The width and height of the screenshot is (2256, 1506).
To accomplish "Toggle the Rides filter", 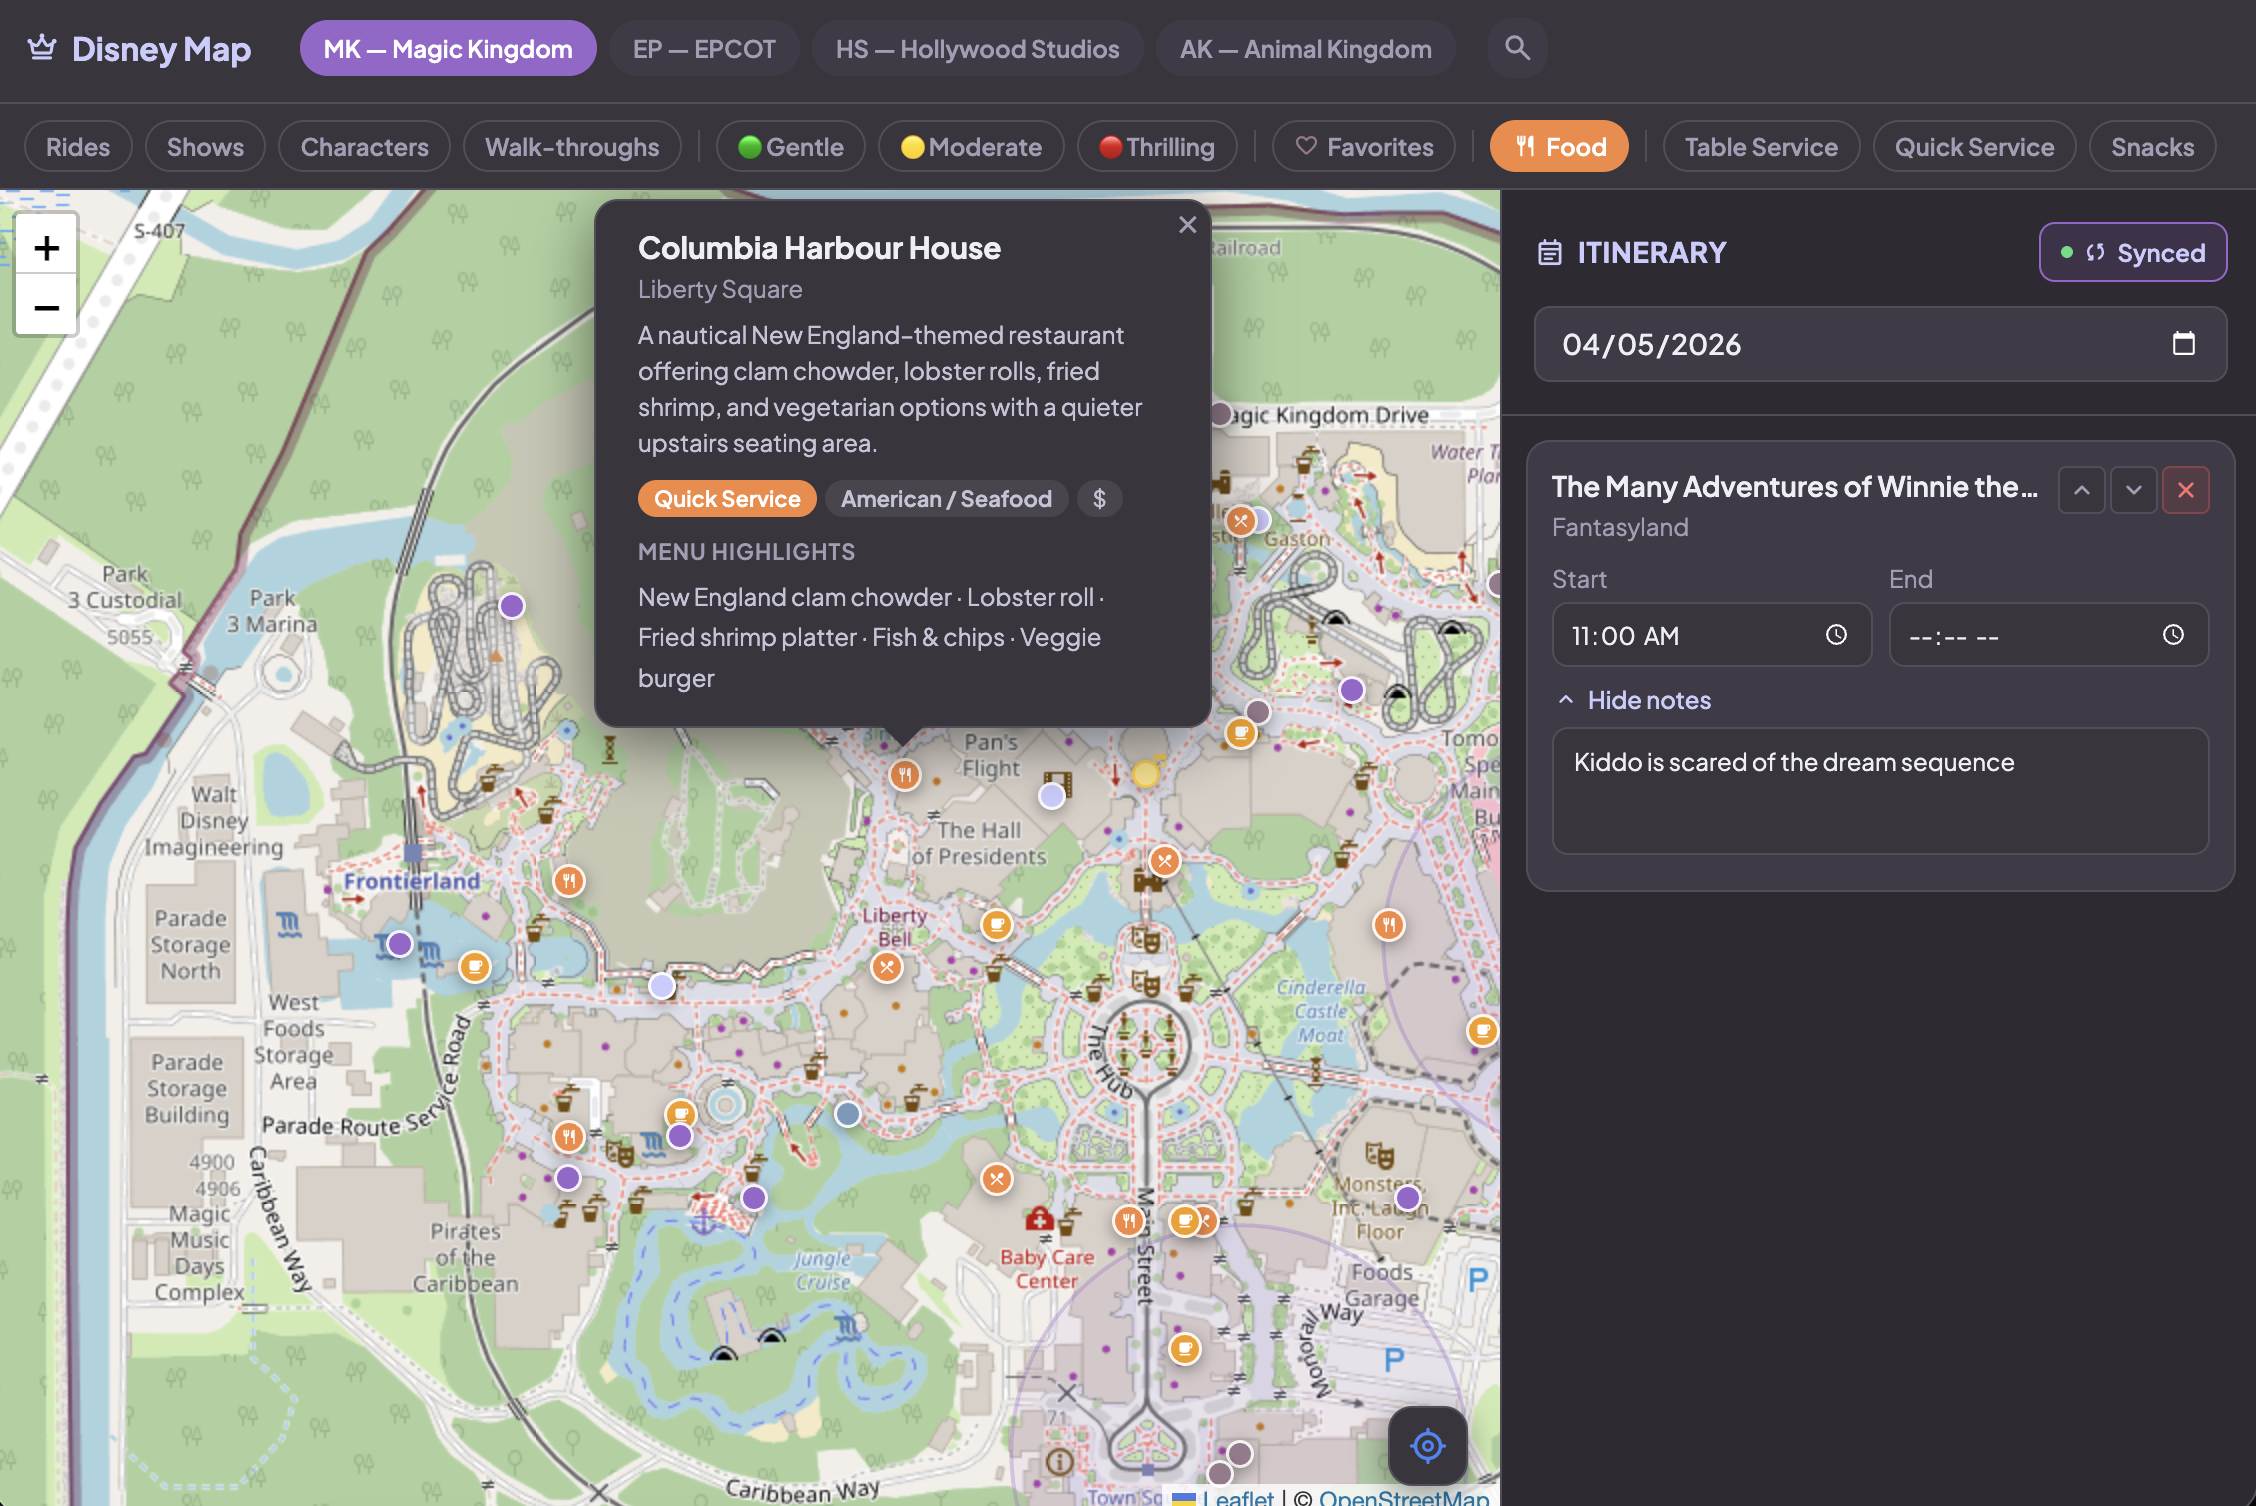I will pyautogui.click(x=78, y=147).
